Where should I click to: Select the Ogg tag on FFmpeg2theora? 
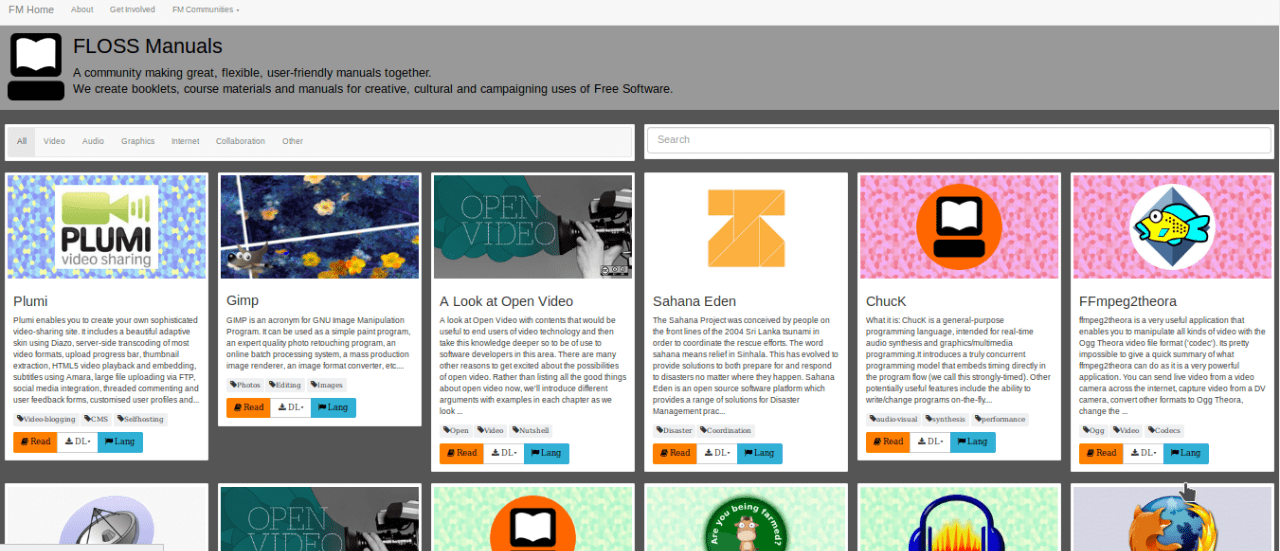pyautogui.click(x=1094, y=430)
